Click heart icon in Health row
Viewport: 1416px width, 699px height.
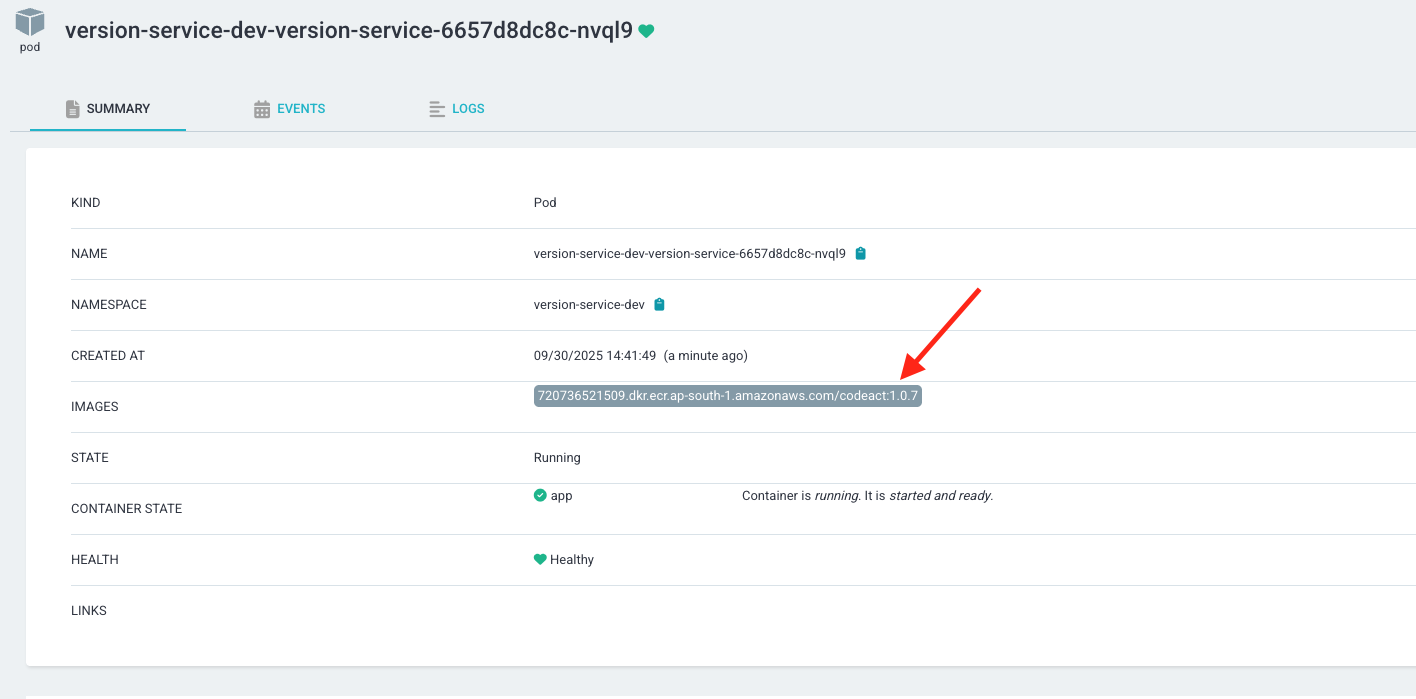click(540, 560)
